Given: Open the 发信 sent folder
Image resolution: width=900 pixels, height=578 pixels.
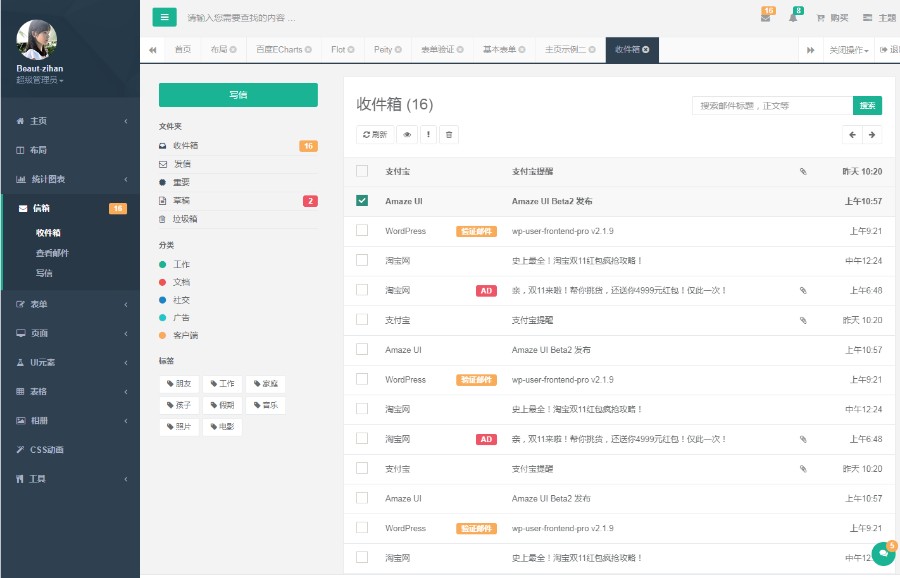Looking at the screenshot, I should pyautogui.click(x=238, y=164).
